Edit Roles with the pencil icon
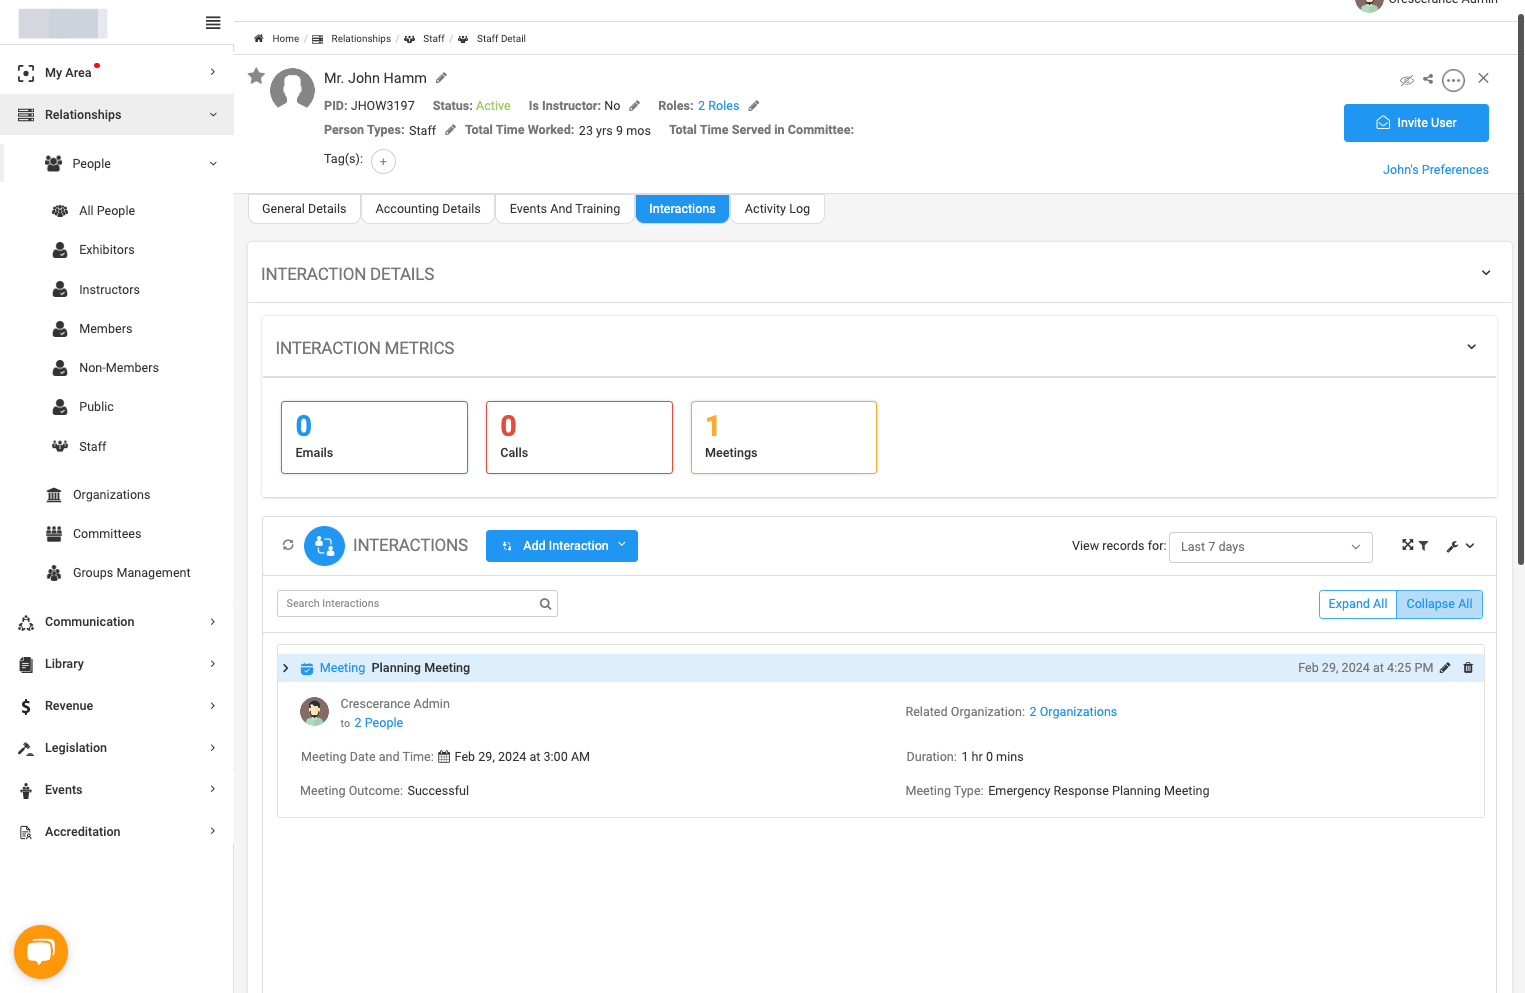 click(x=754, y=106)
